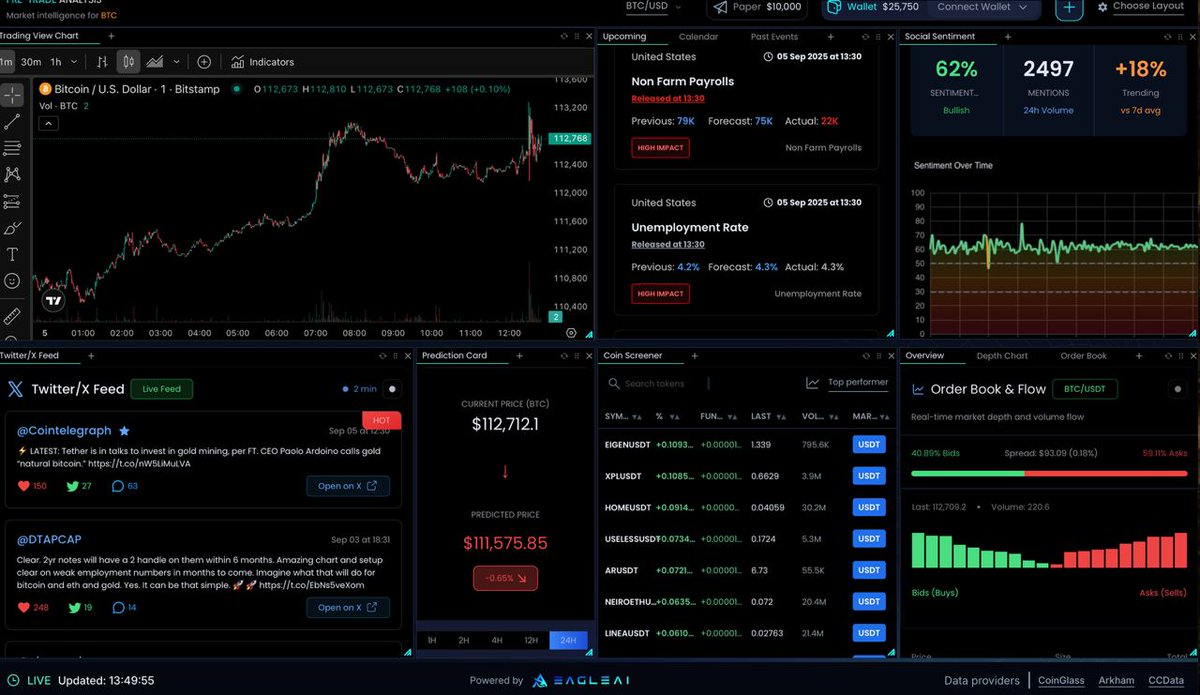Collapse the chart legend with arrow button
The width and height of the screenshot is (1200, 695).
pos(49,124)
